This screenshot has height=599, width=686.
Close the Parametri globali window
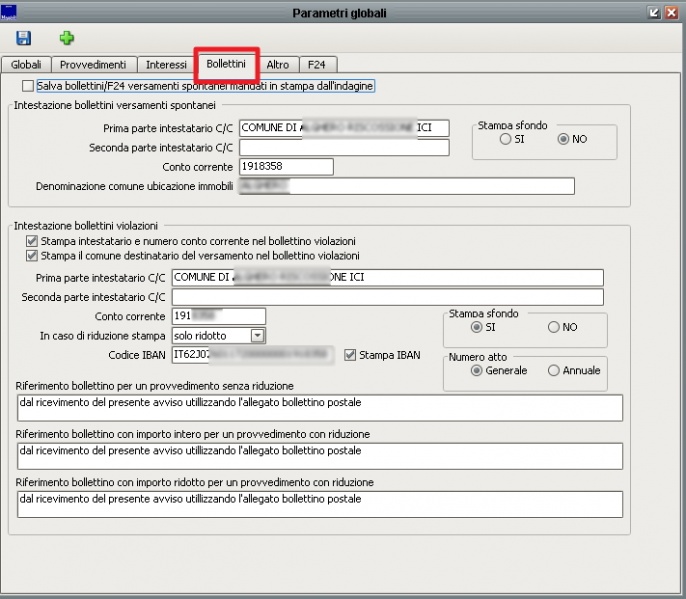coord(671,12)
